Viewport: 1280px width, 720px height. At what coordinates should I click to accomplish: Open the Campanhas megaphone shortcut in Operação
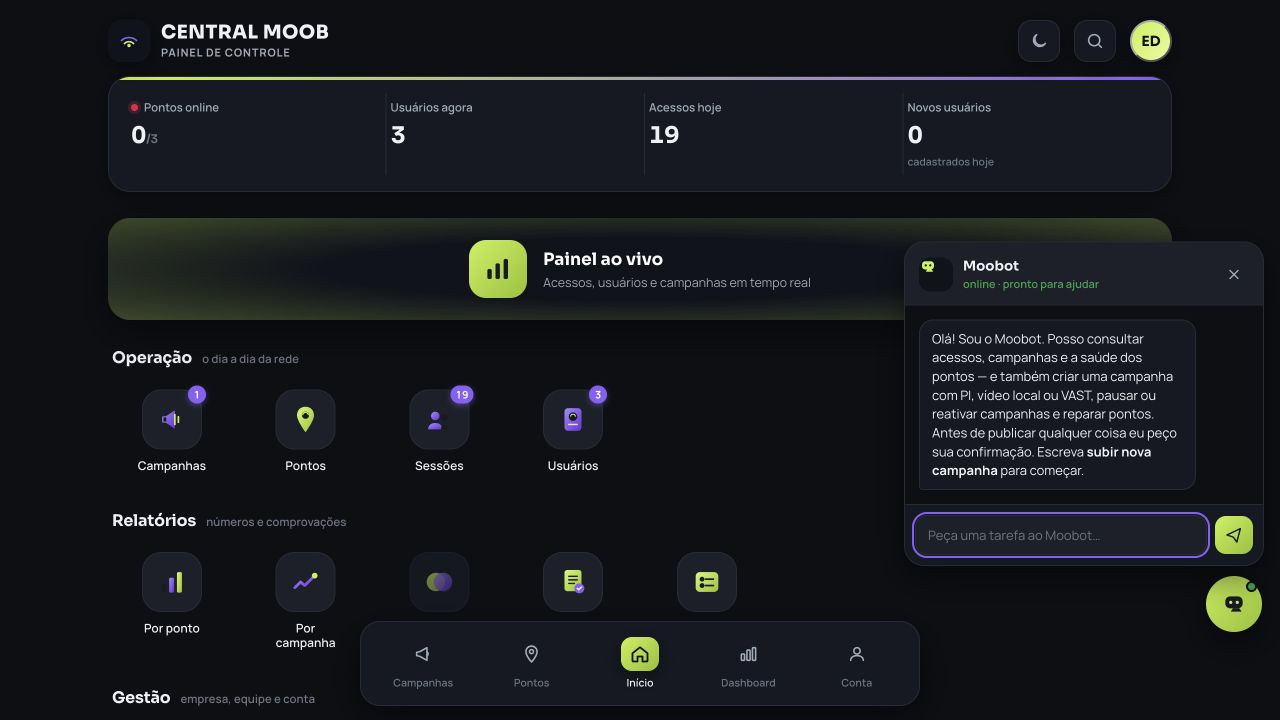point(172,419)
